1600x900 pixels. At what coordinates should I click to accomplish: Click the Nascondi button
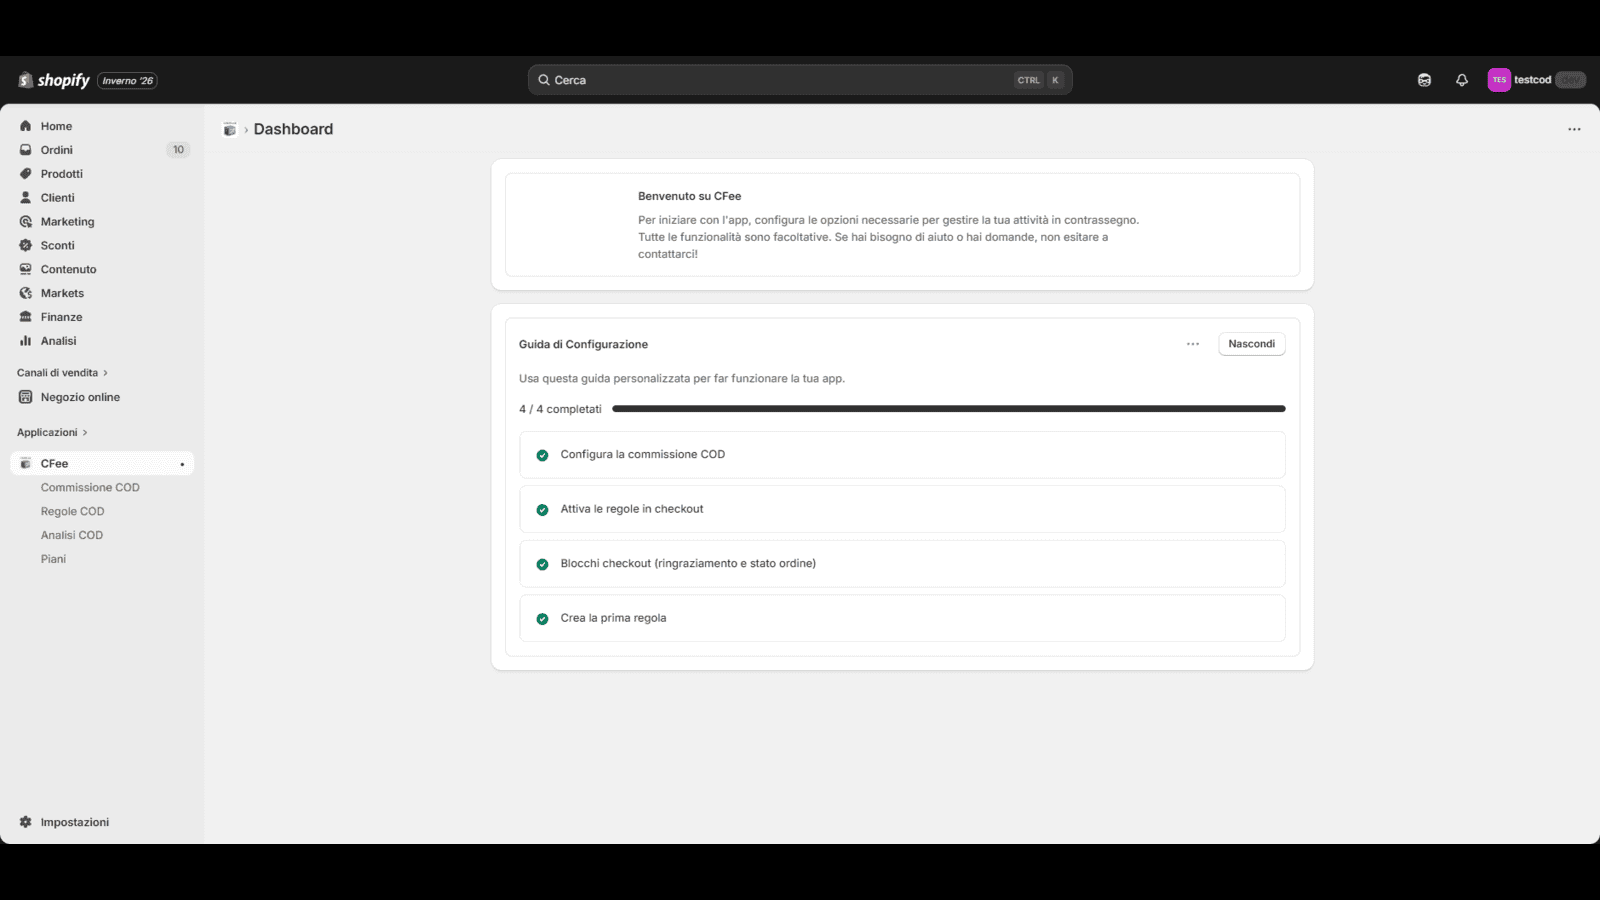1251,344
